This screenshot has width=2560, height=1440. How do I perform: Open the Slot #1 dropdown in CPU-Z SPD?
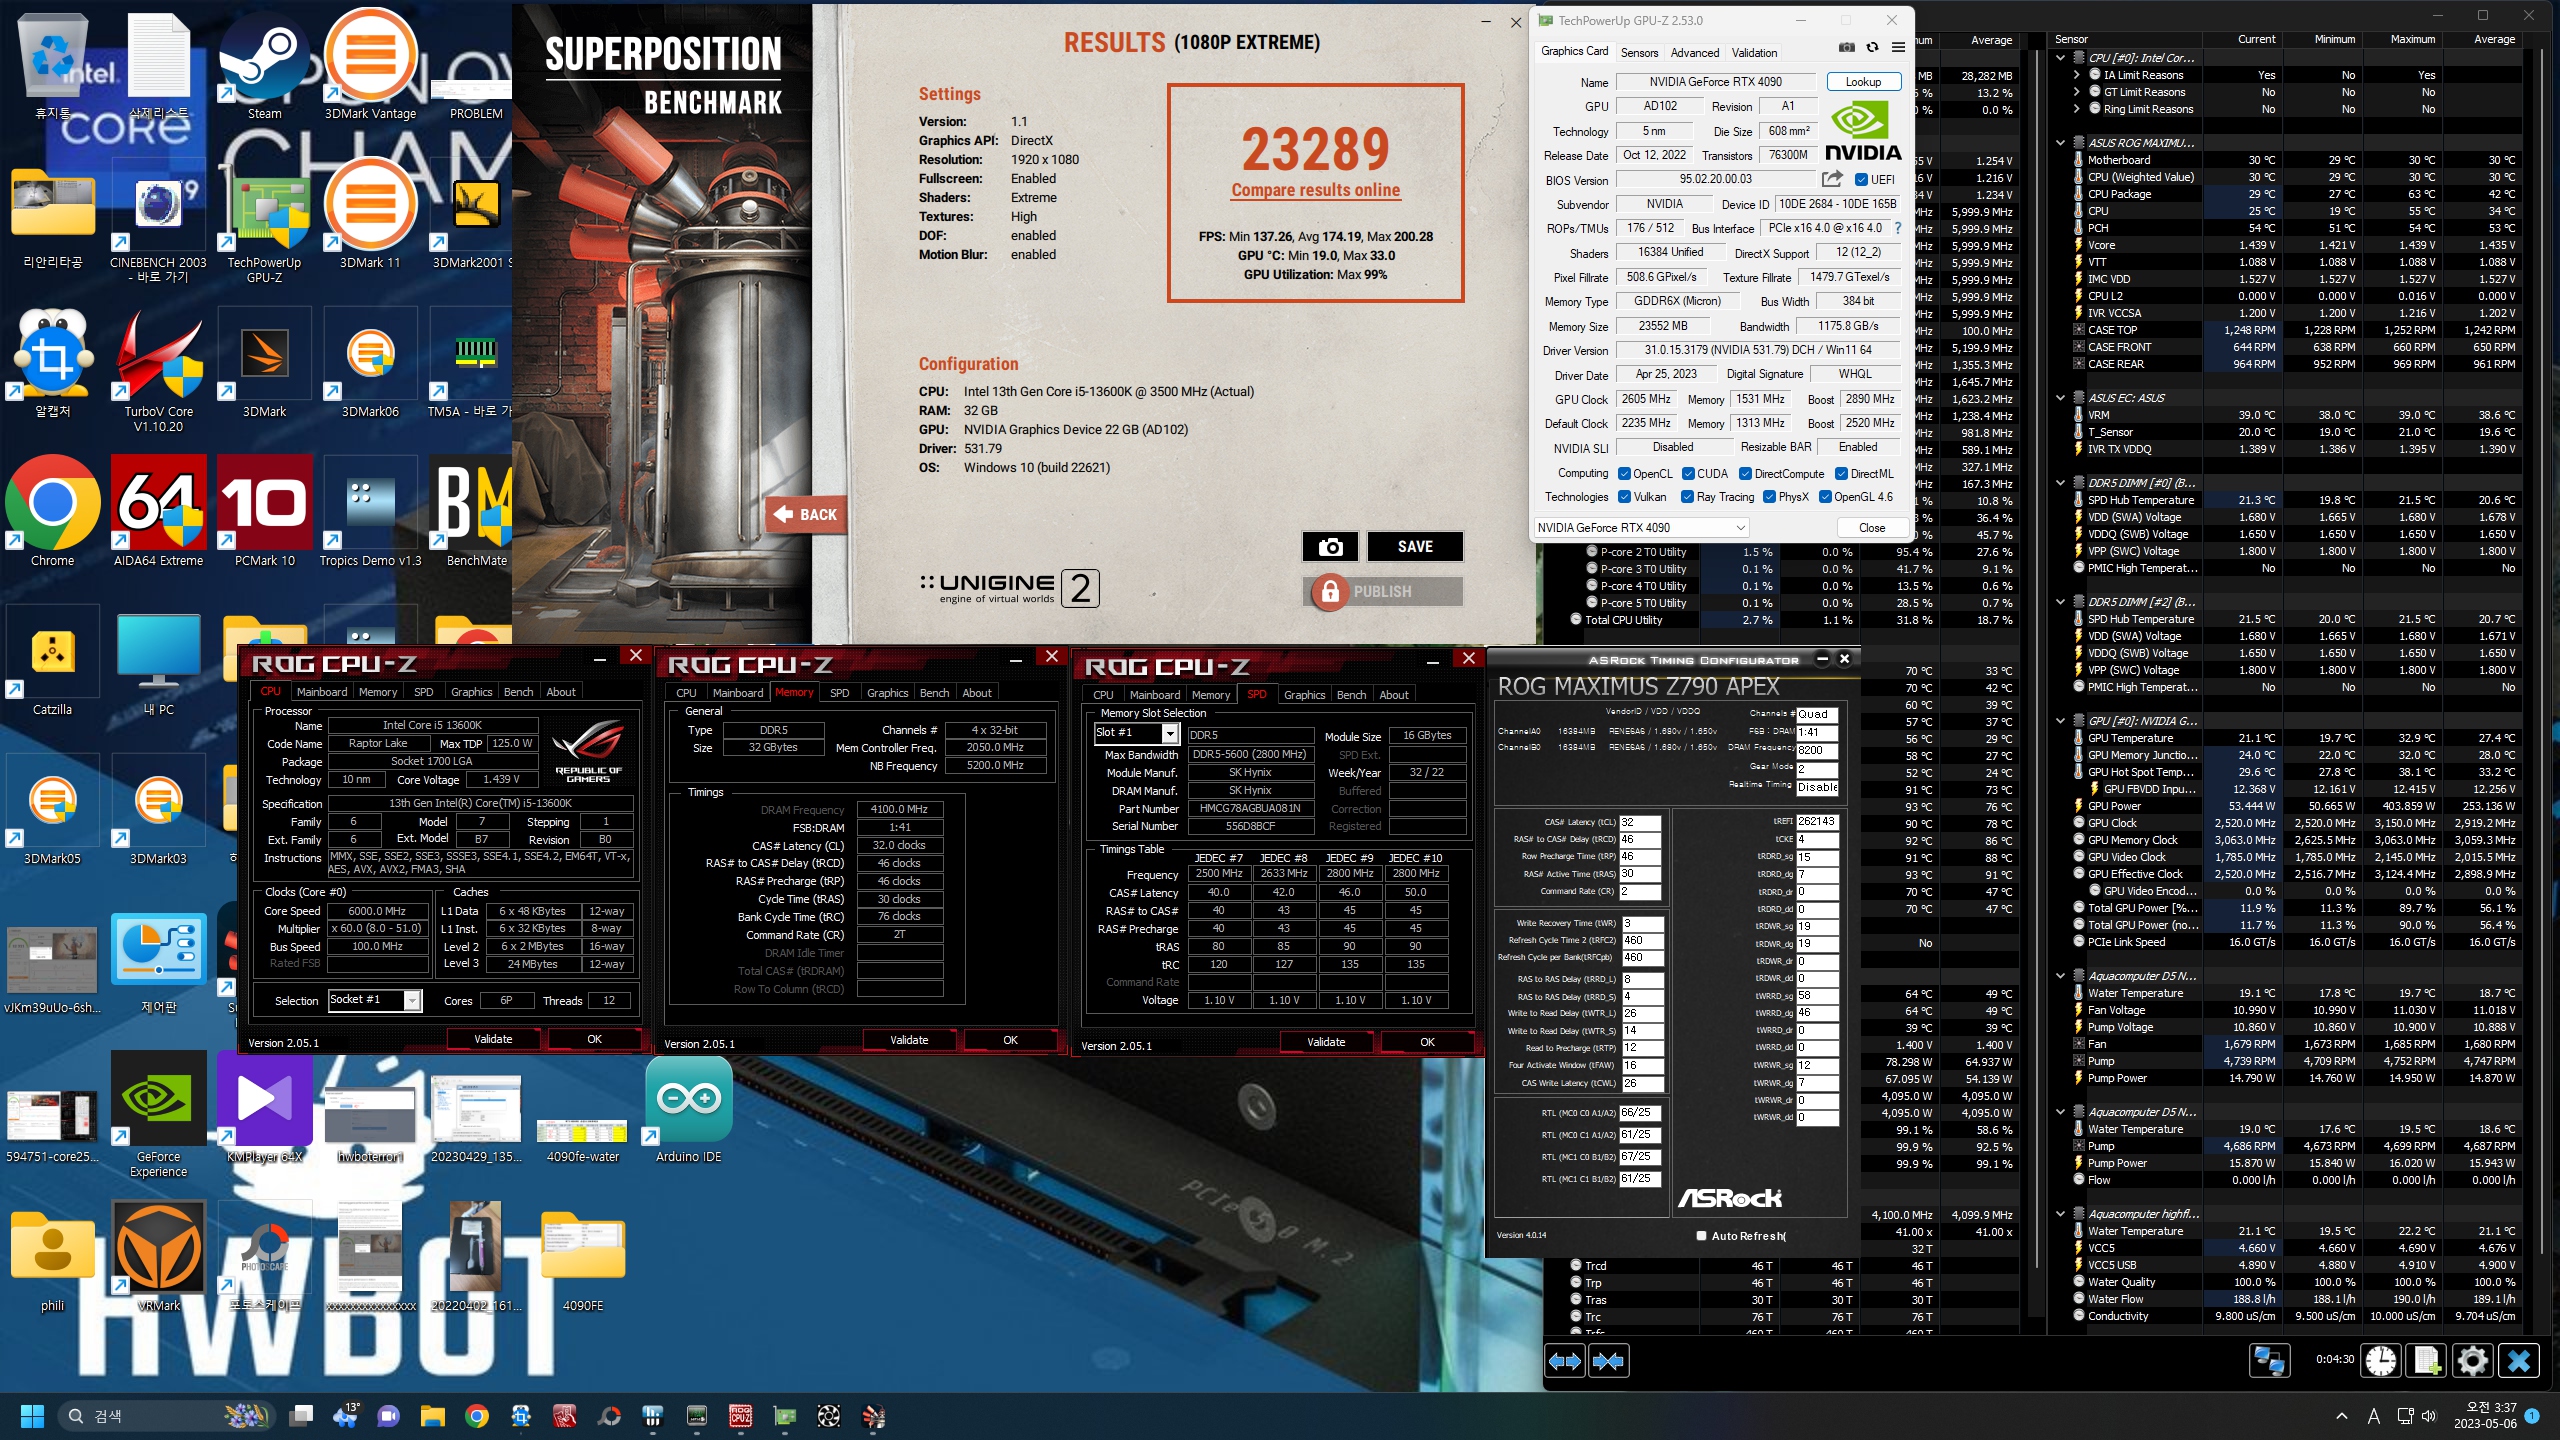[1169, 734]
